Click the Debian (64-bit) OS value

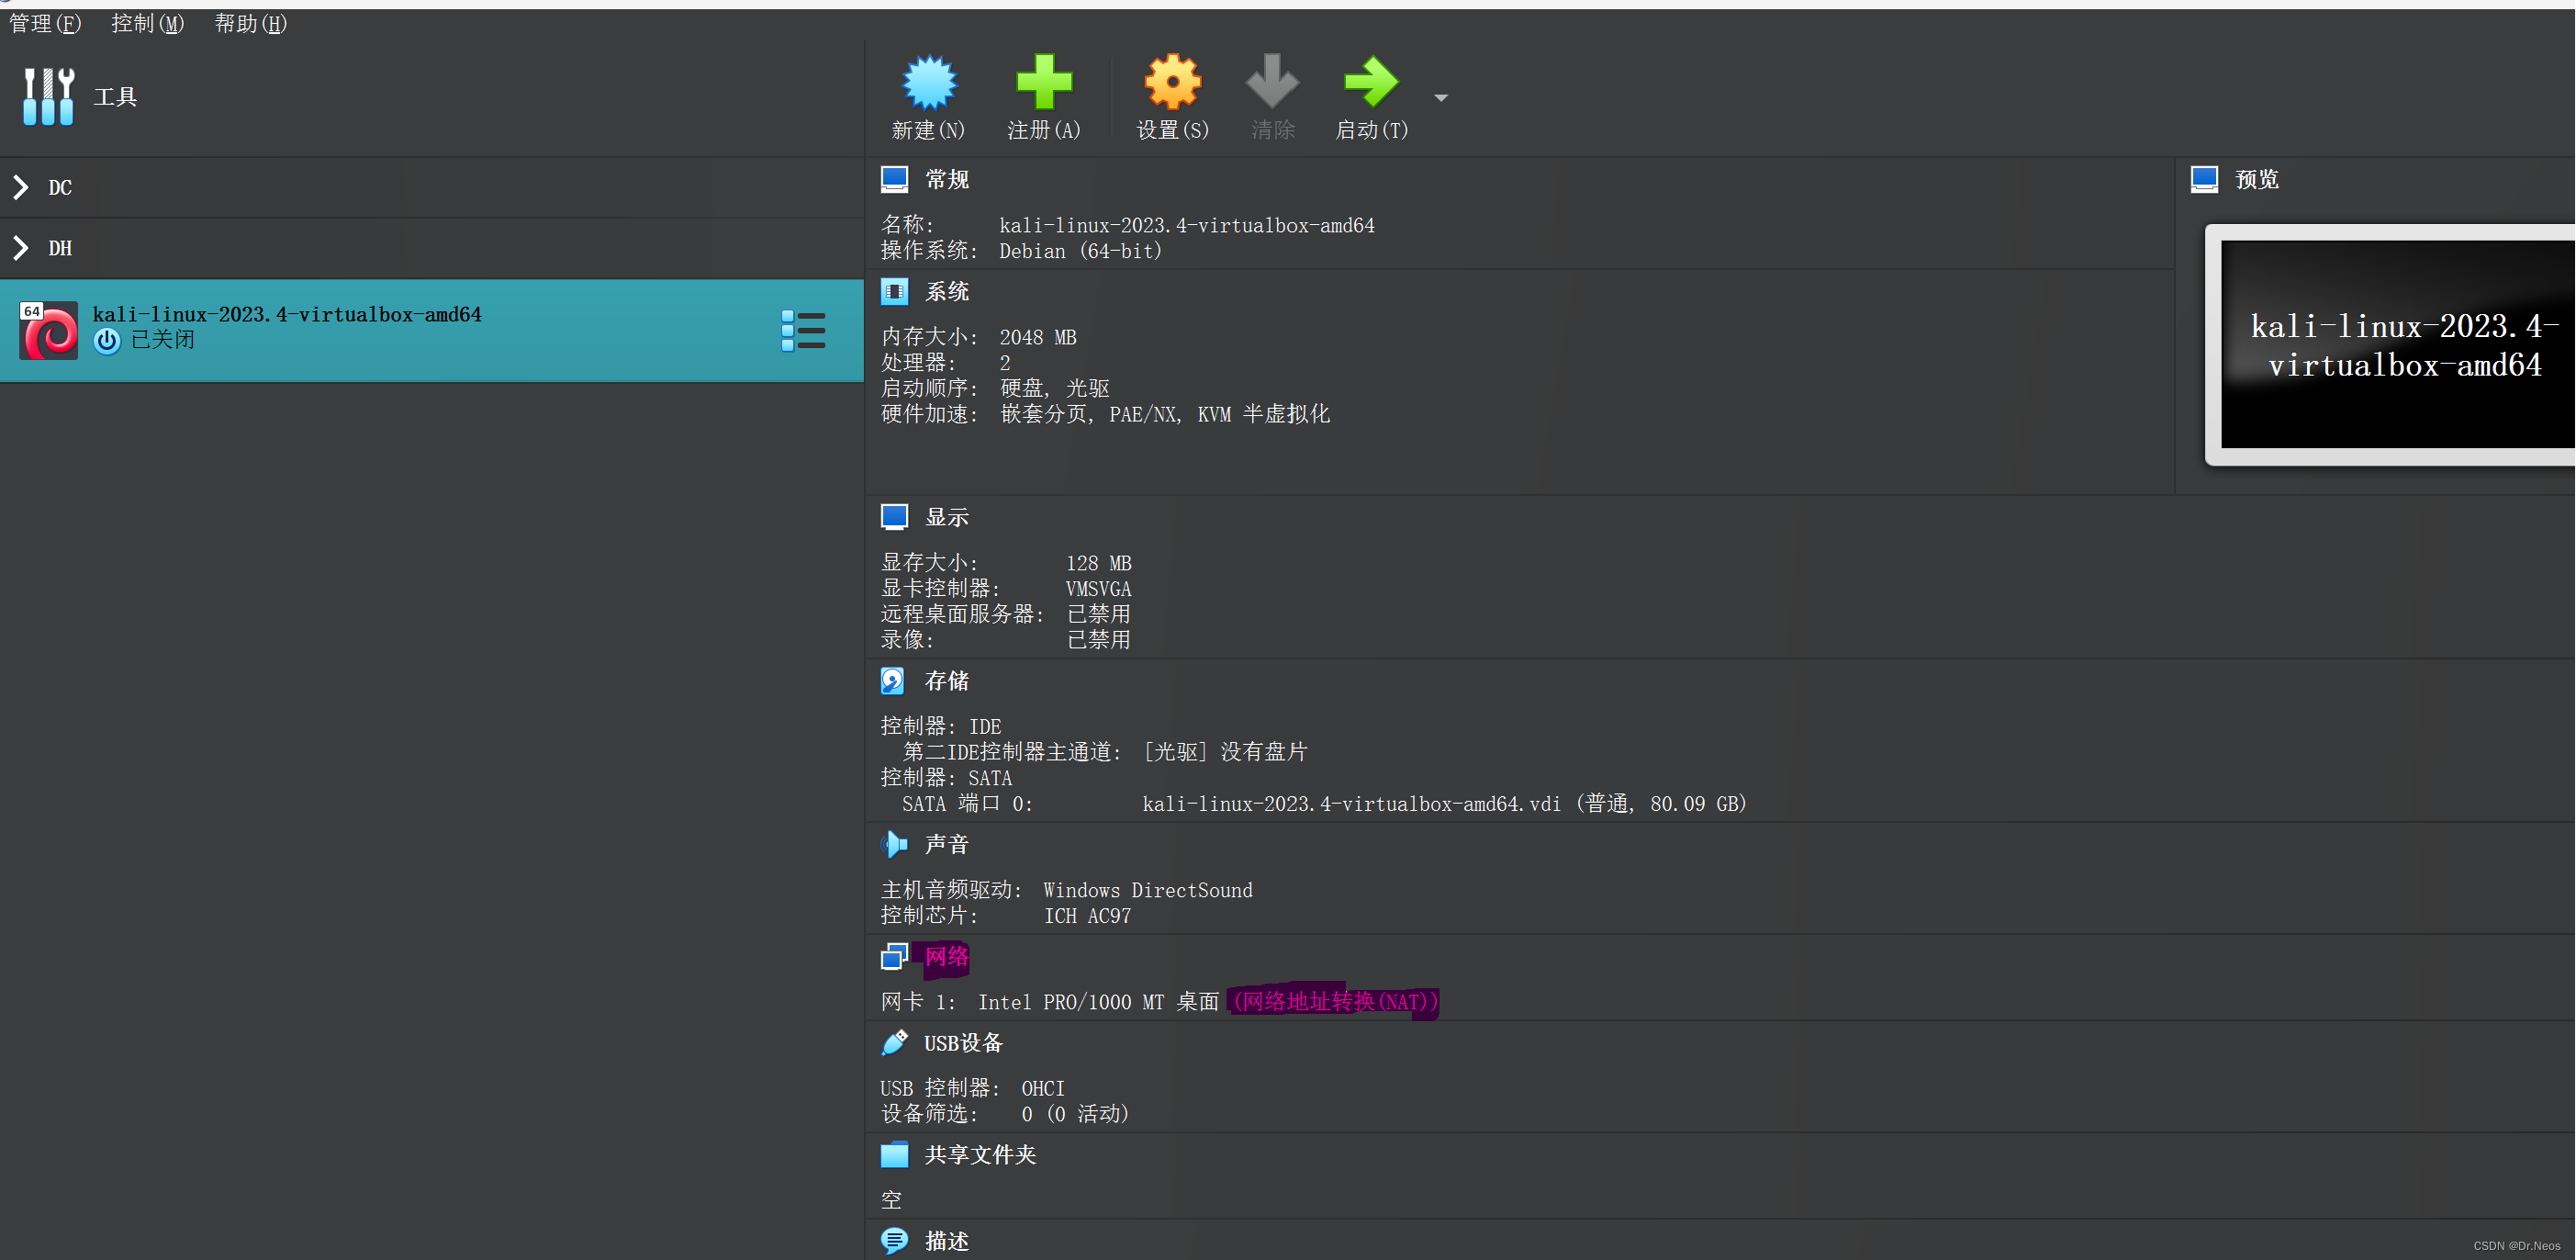point(1080,251)
